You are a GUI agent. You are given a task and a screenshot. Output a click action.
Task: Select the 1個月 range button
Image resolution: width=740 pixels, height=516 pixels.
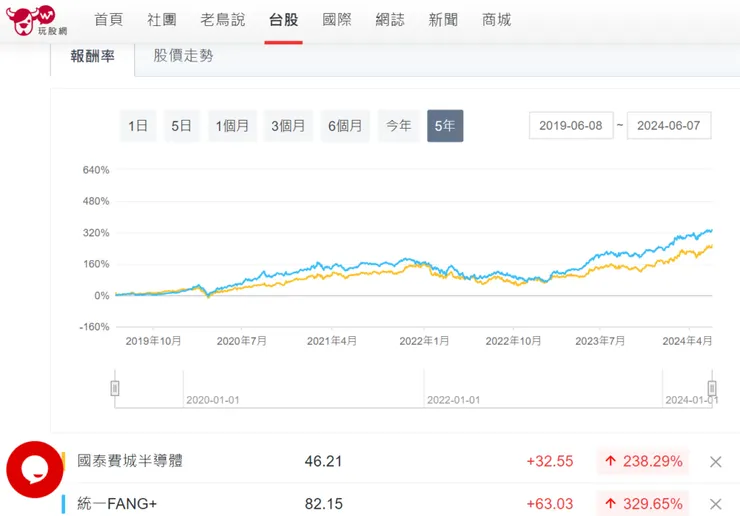(x=232, y=126)
